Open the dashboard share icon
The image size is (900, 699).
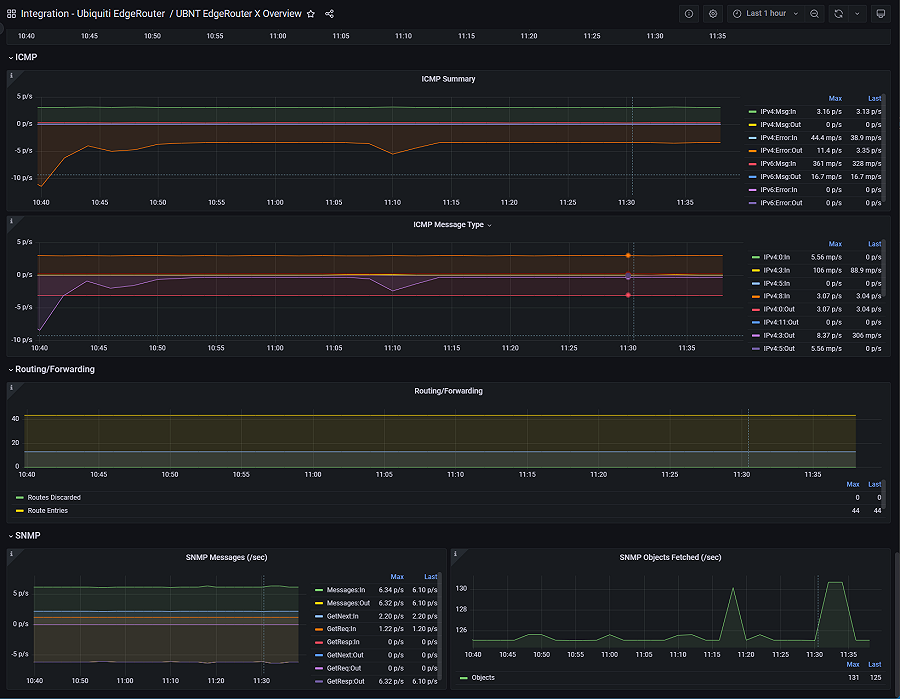pos(331,14)
